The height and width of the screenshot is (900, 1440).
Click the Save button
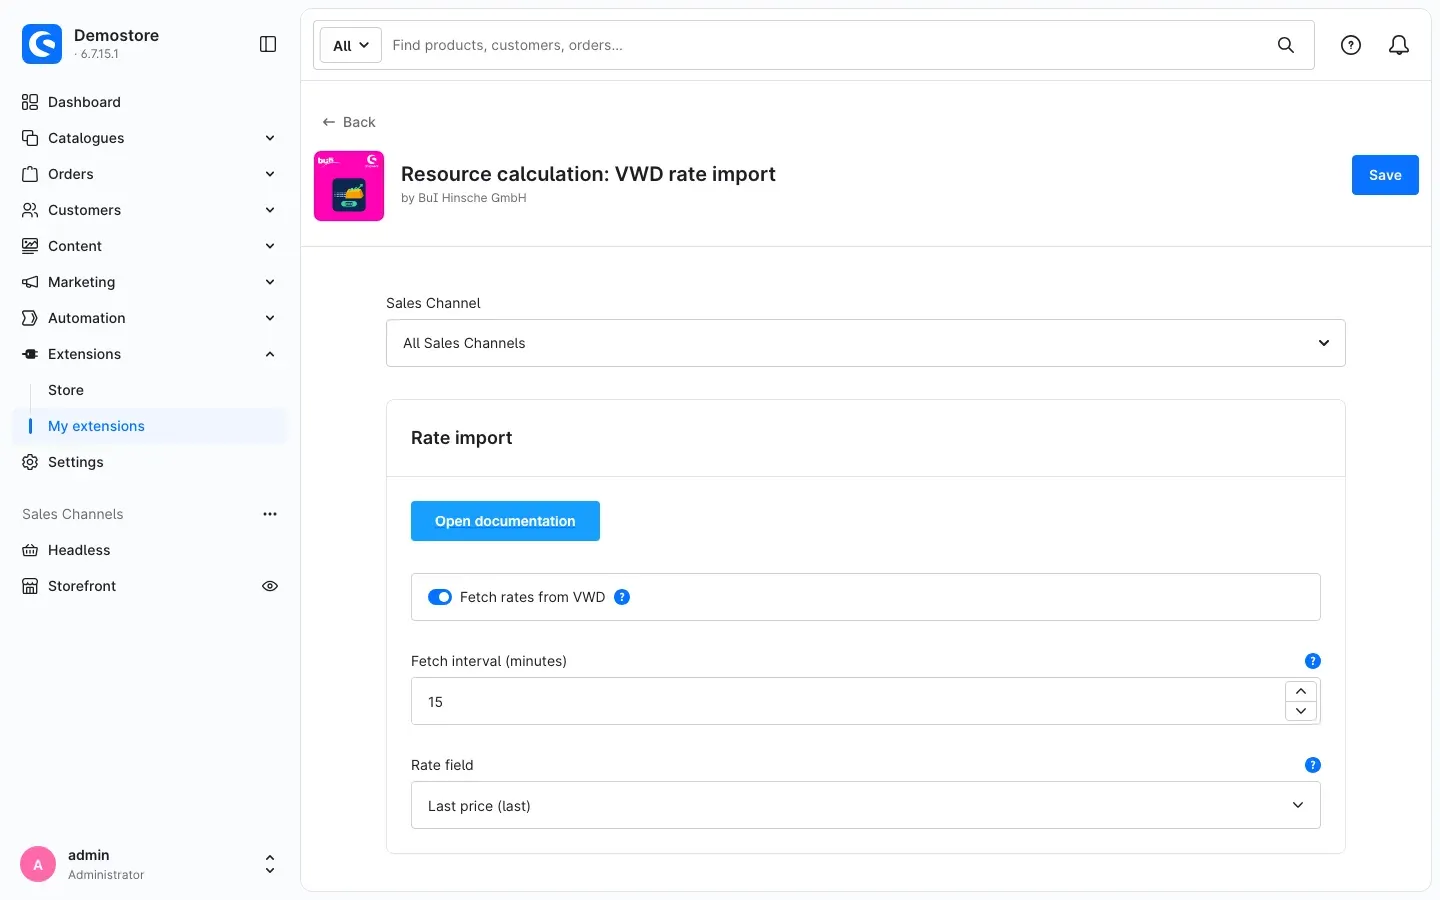[x=1385, y=175]
